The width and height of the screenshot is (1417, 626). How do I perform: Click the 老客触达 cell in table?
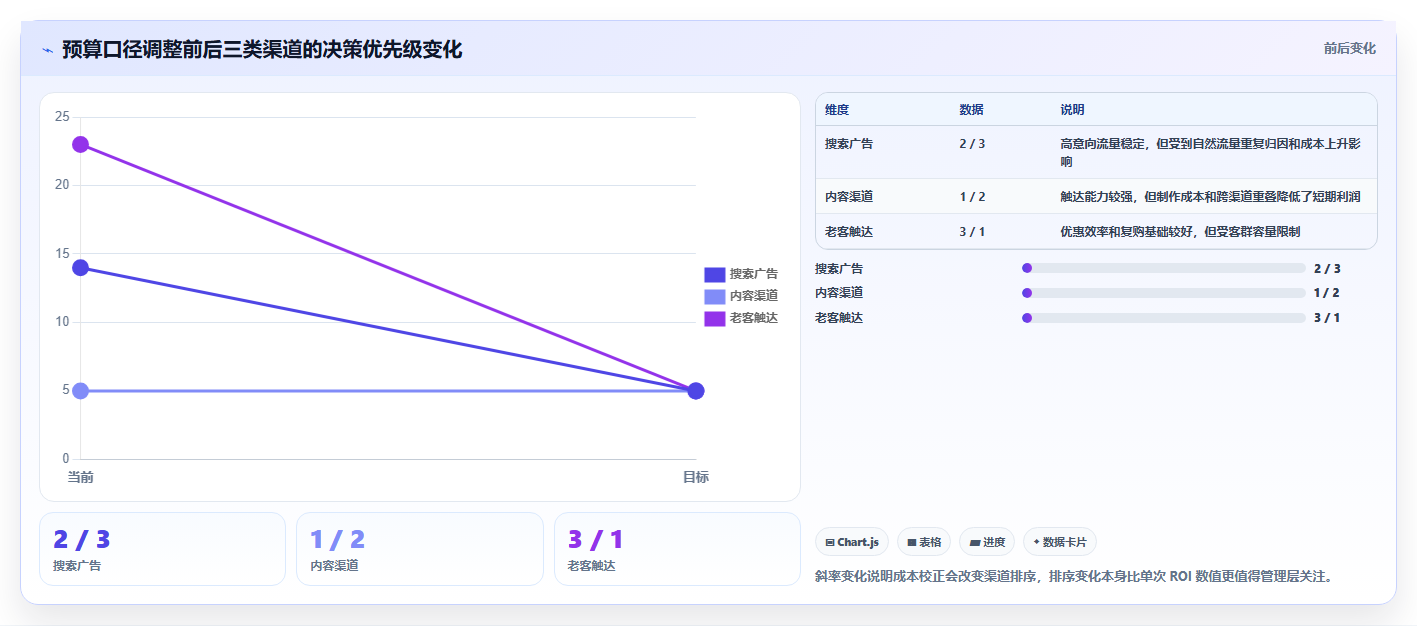[849, 232]
